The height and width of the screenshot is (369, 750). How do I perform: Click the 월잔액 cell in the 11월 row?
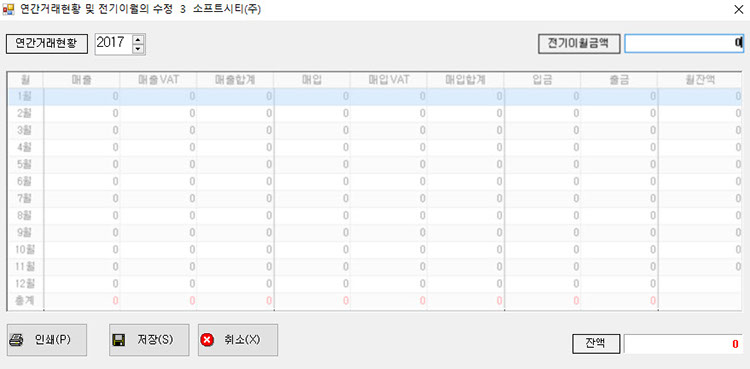701,266
